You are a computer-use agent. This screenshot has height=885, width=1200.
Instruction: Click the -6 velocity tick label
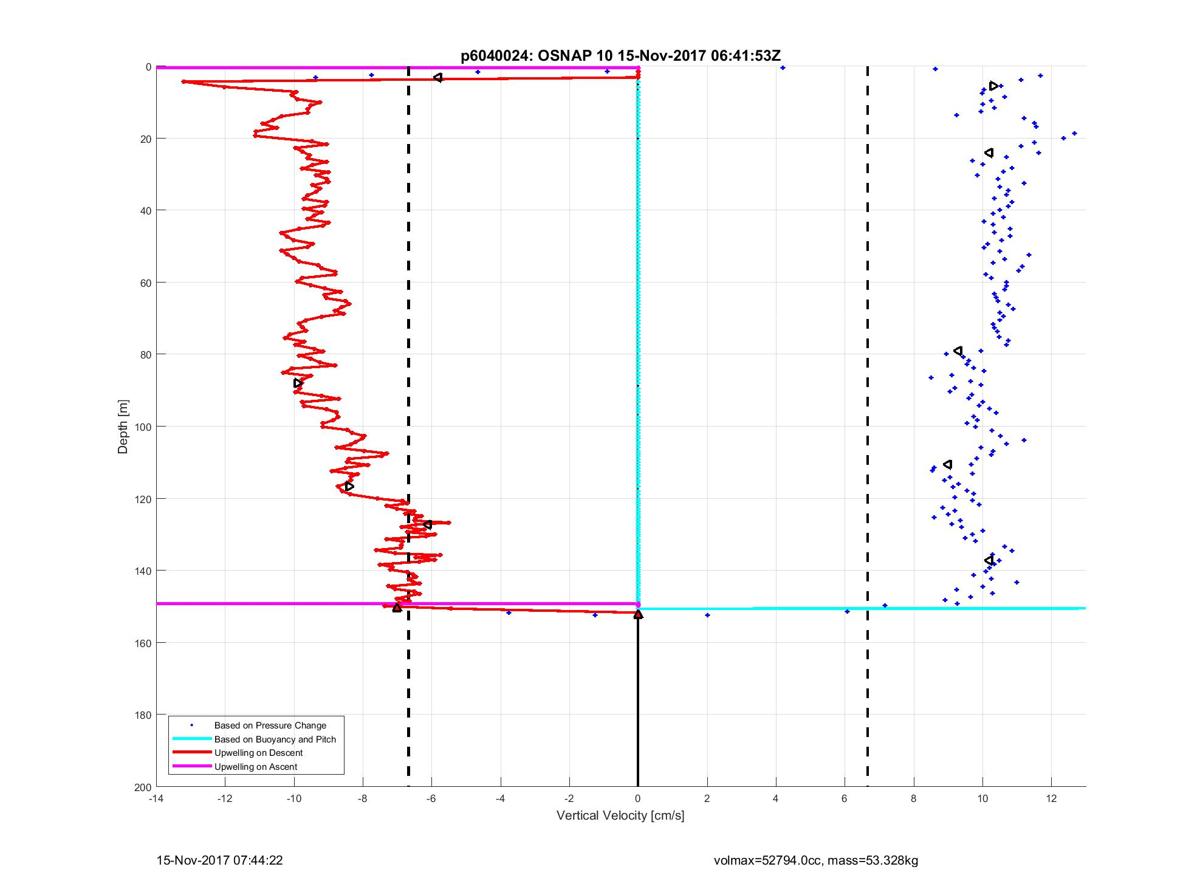[432, 799]
